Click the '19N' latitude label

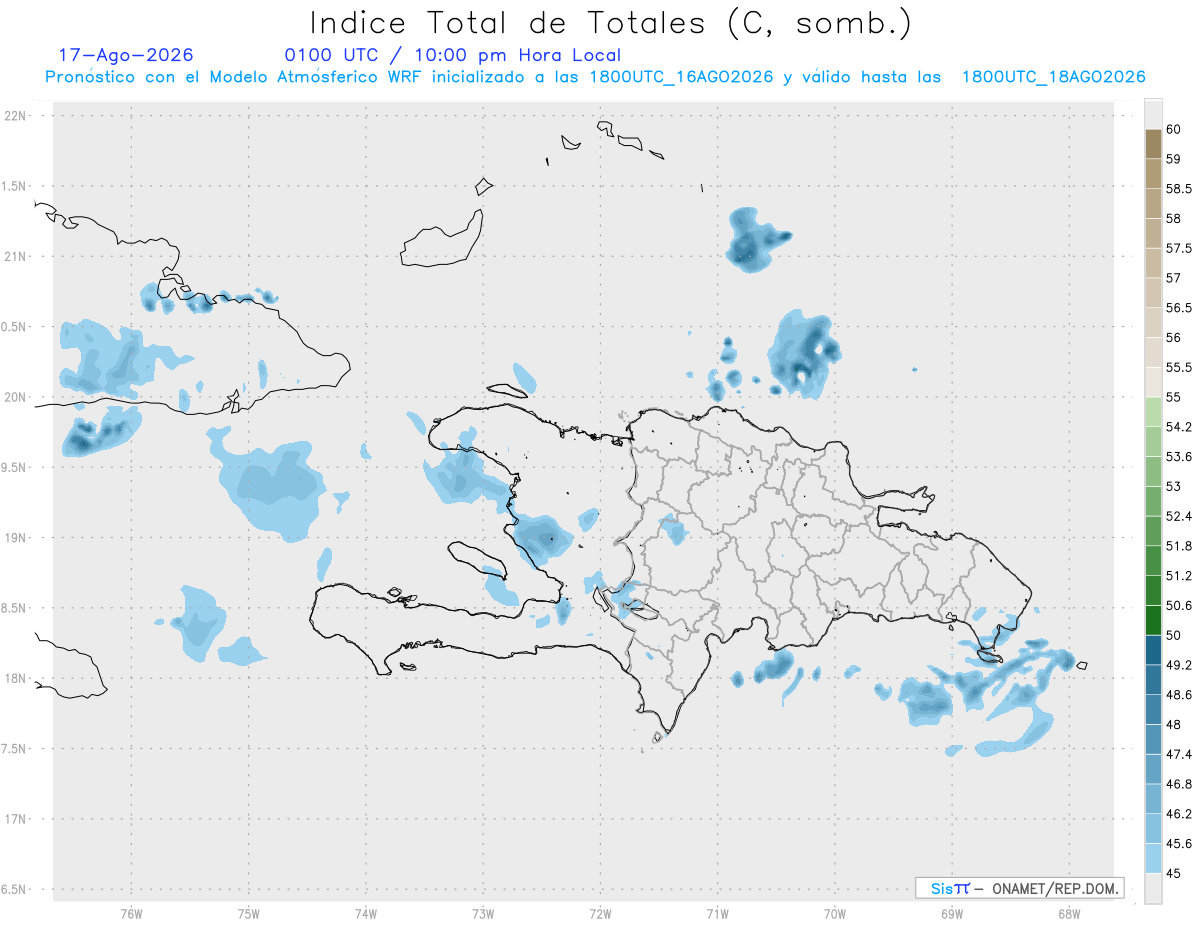coord(17,538)
